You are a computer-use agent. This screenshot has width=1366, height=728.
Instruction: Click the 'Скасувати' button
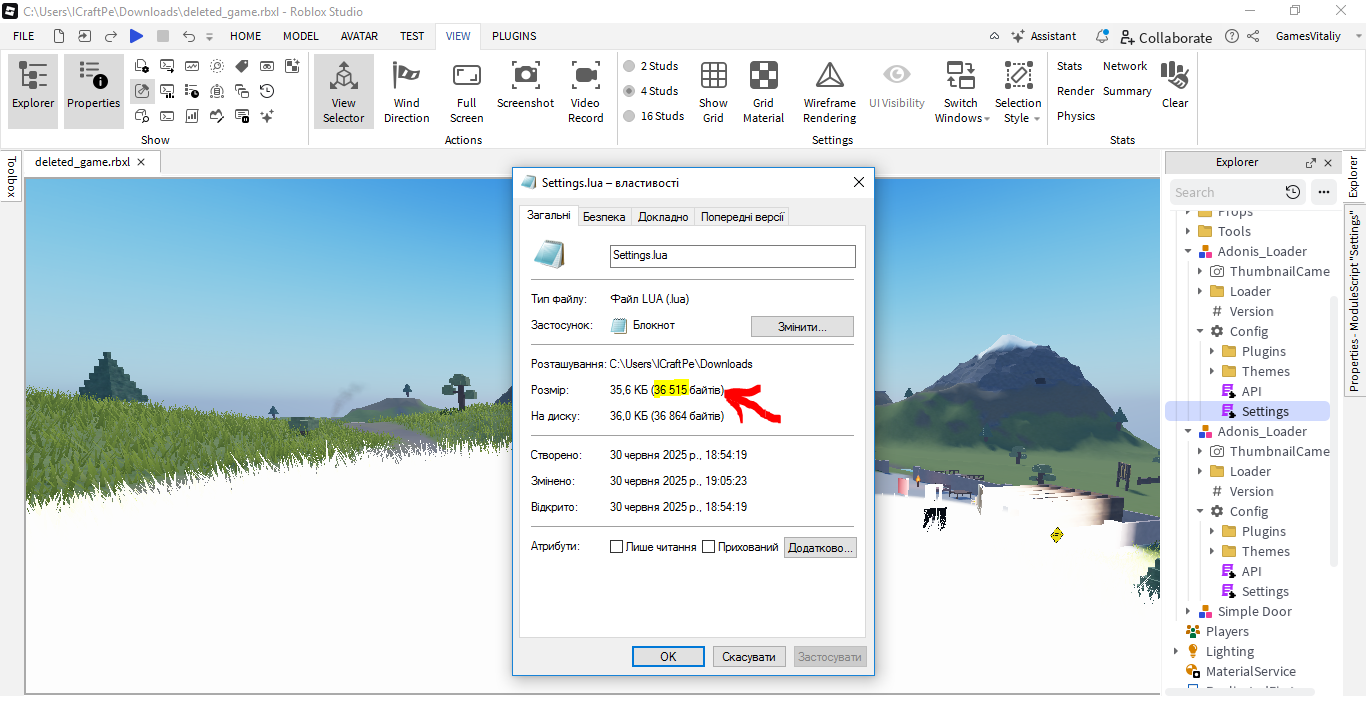749,657
